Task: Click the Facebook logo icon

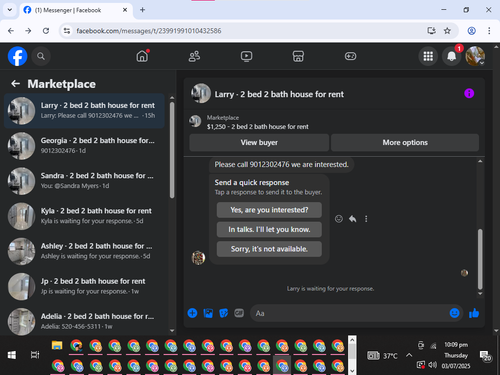Action: point(17,56)
